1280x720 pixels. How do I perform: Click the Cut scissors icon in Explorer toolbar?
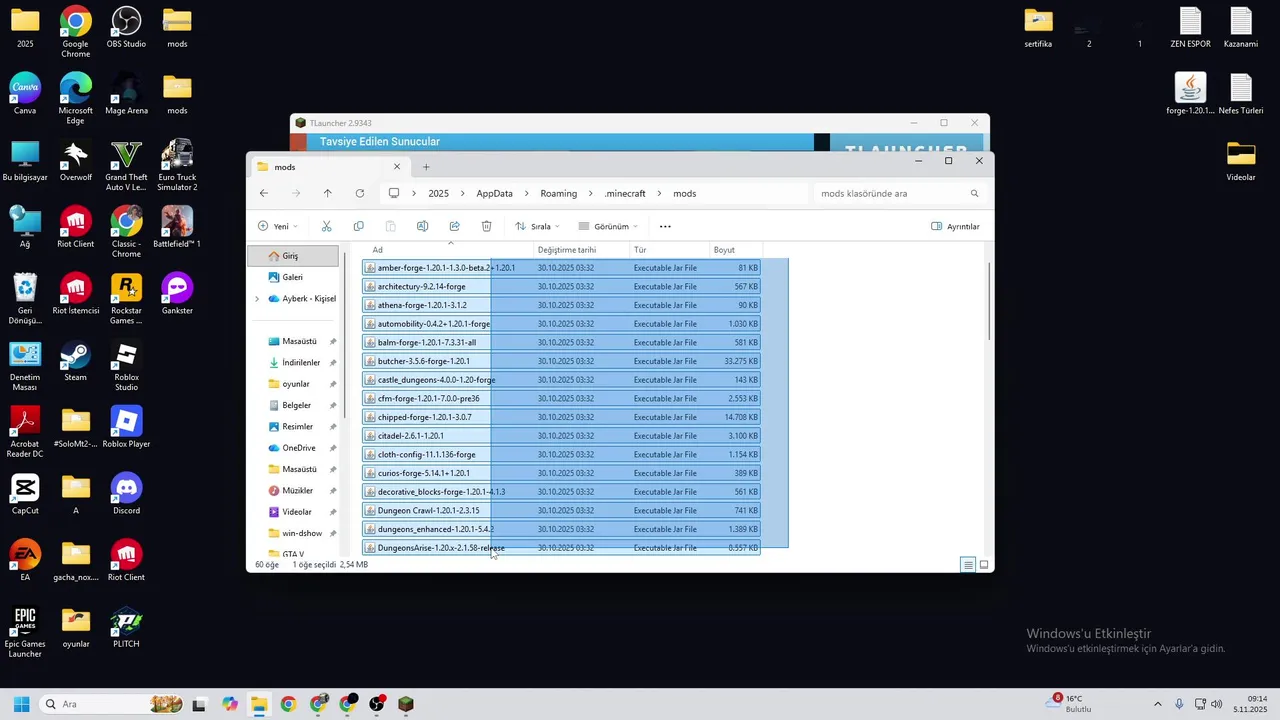[x=326, y=226]
